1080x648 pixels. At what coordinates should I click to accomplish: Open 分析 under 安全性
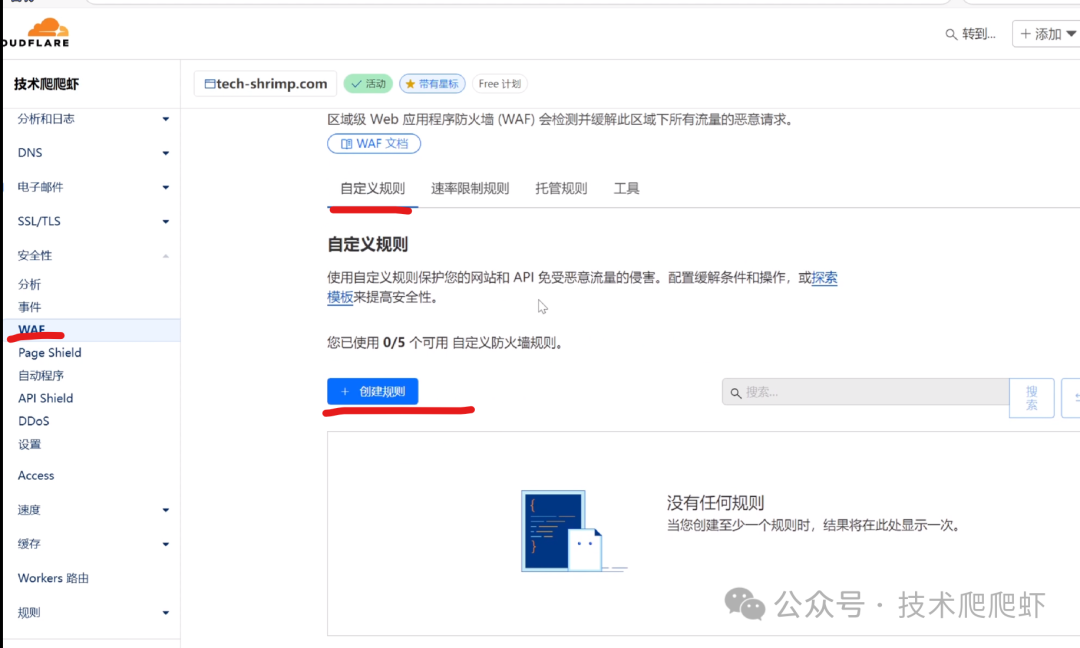[30, 284]
